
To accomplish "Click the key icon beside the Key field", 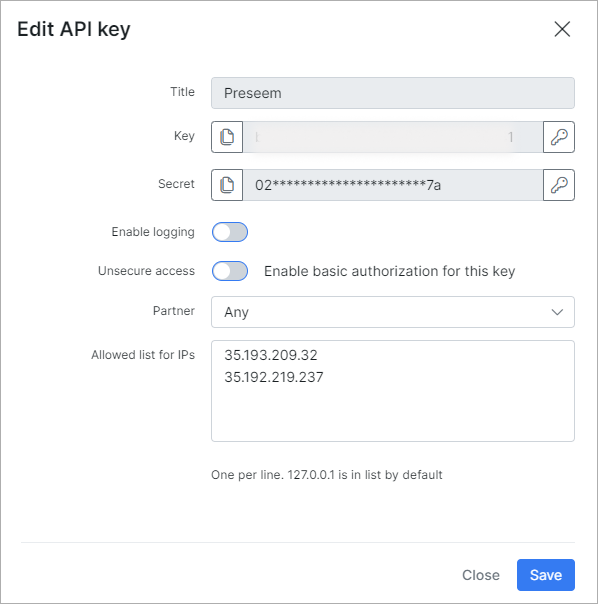I will (559, 137).
